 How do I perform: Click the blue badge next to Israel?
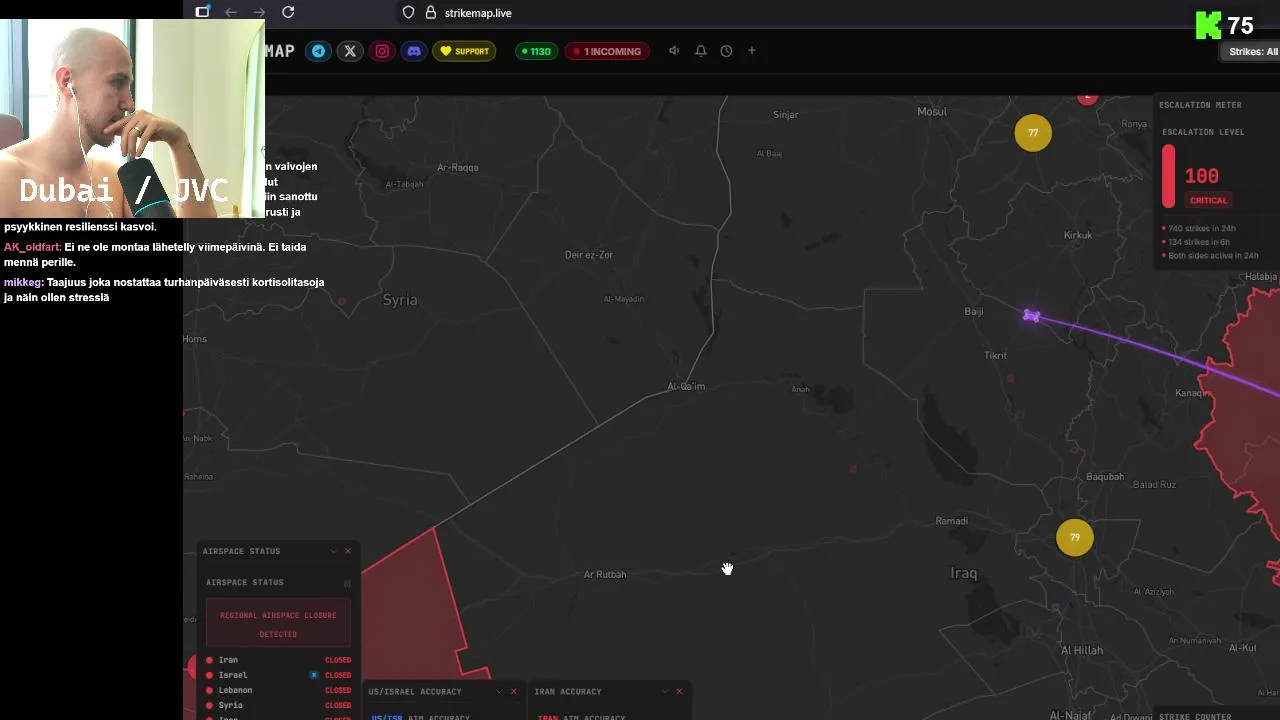point(314,675)
